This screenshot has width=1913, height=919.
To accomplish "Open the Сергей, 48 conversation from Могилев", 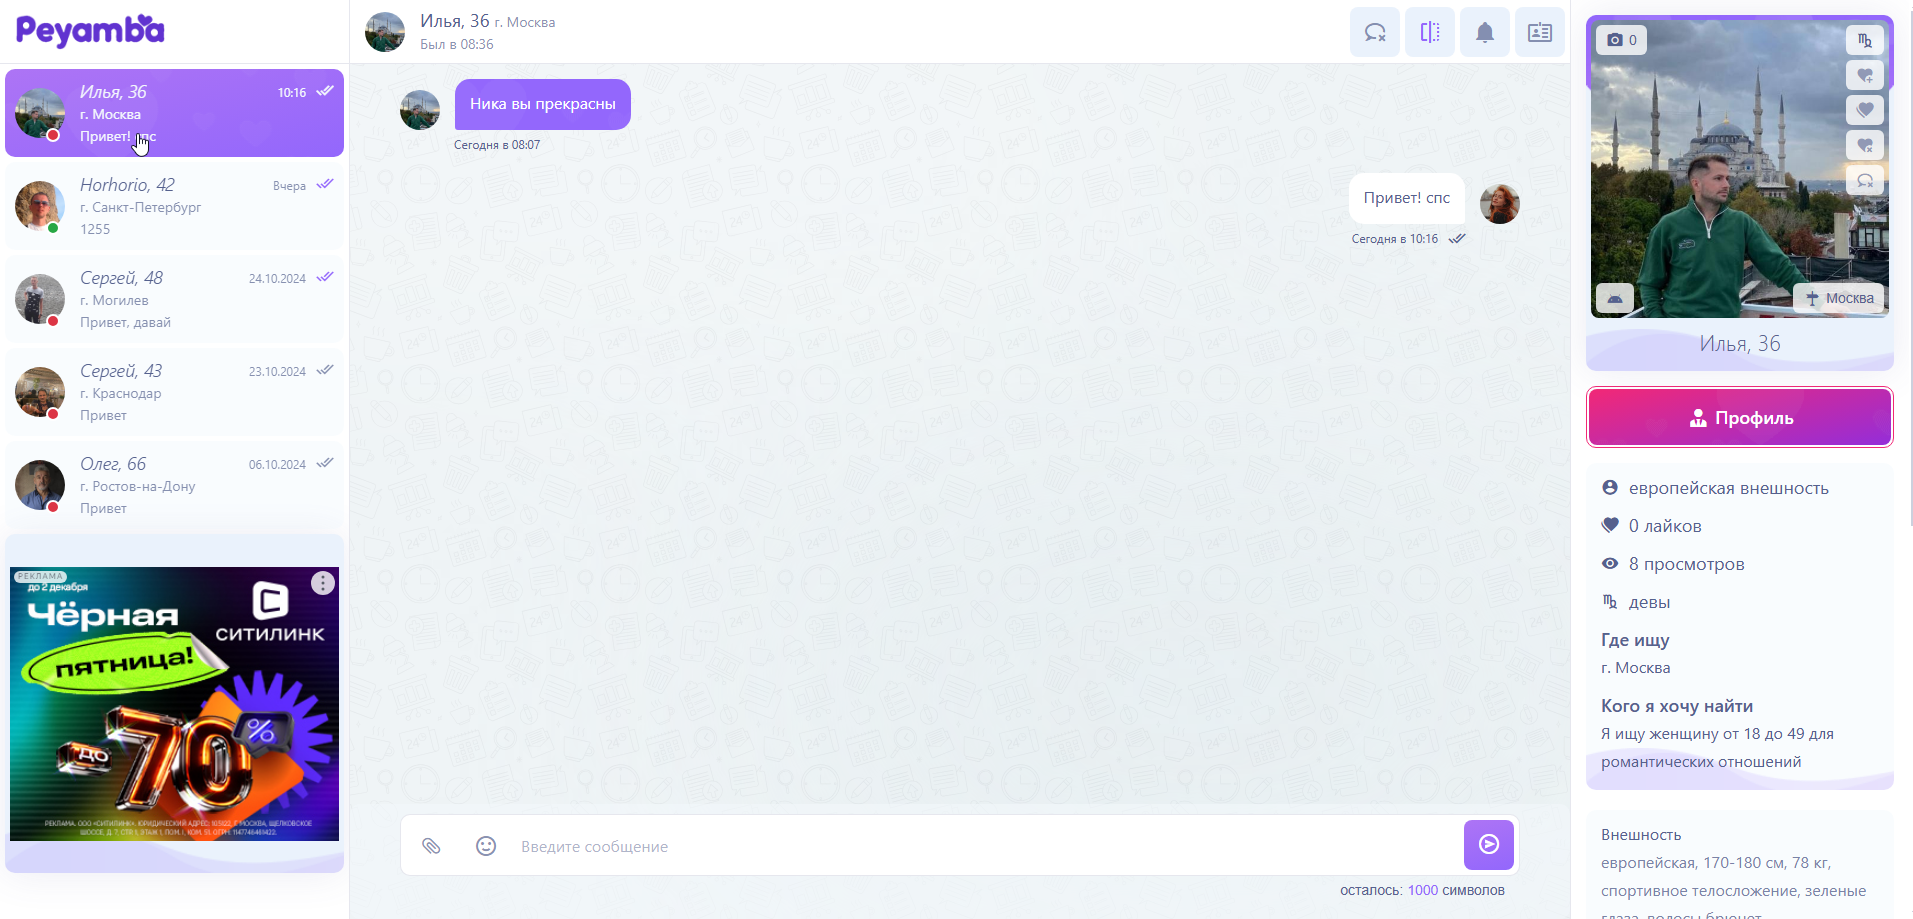I will pyautogui.click(x=174, y=299).
